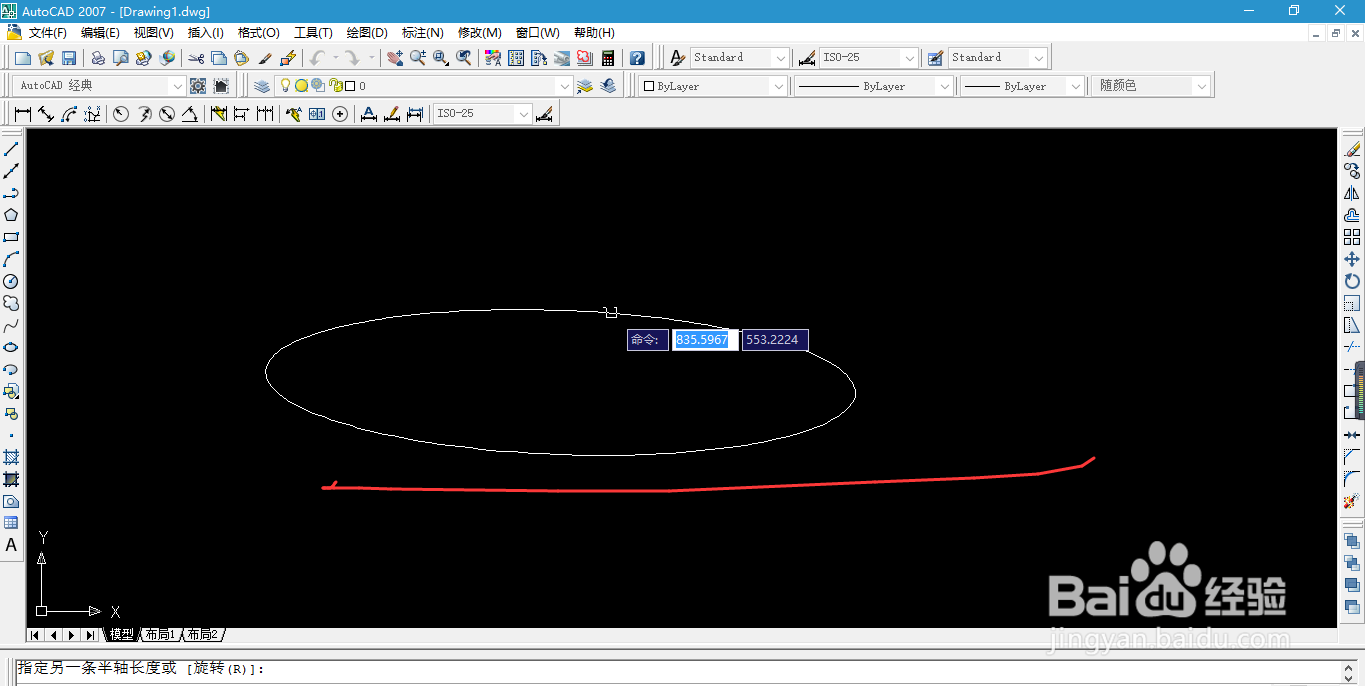Switch to the 布局2 tab

coord(202,635)
